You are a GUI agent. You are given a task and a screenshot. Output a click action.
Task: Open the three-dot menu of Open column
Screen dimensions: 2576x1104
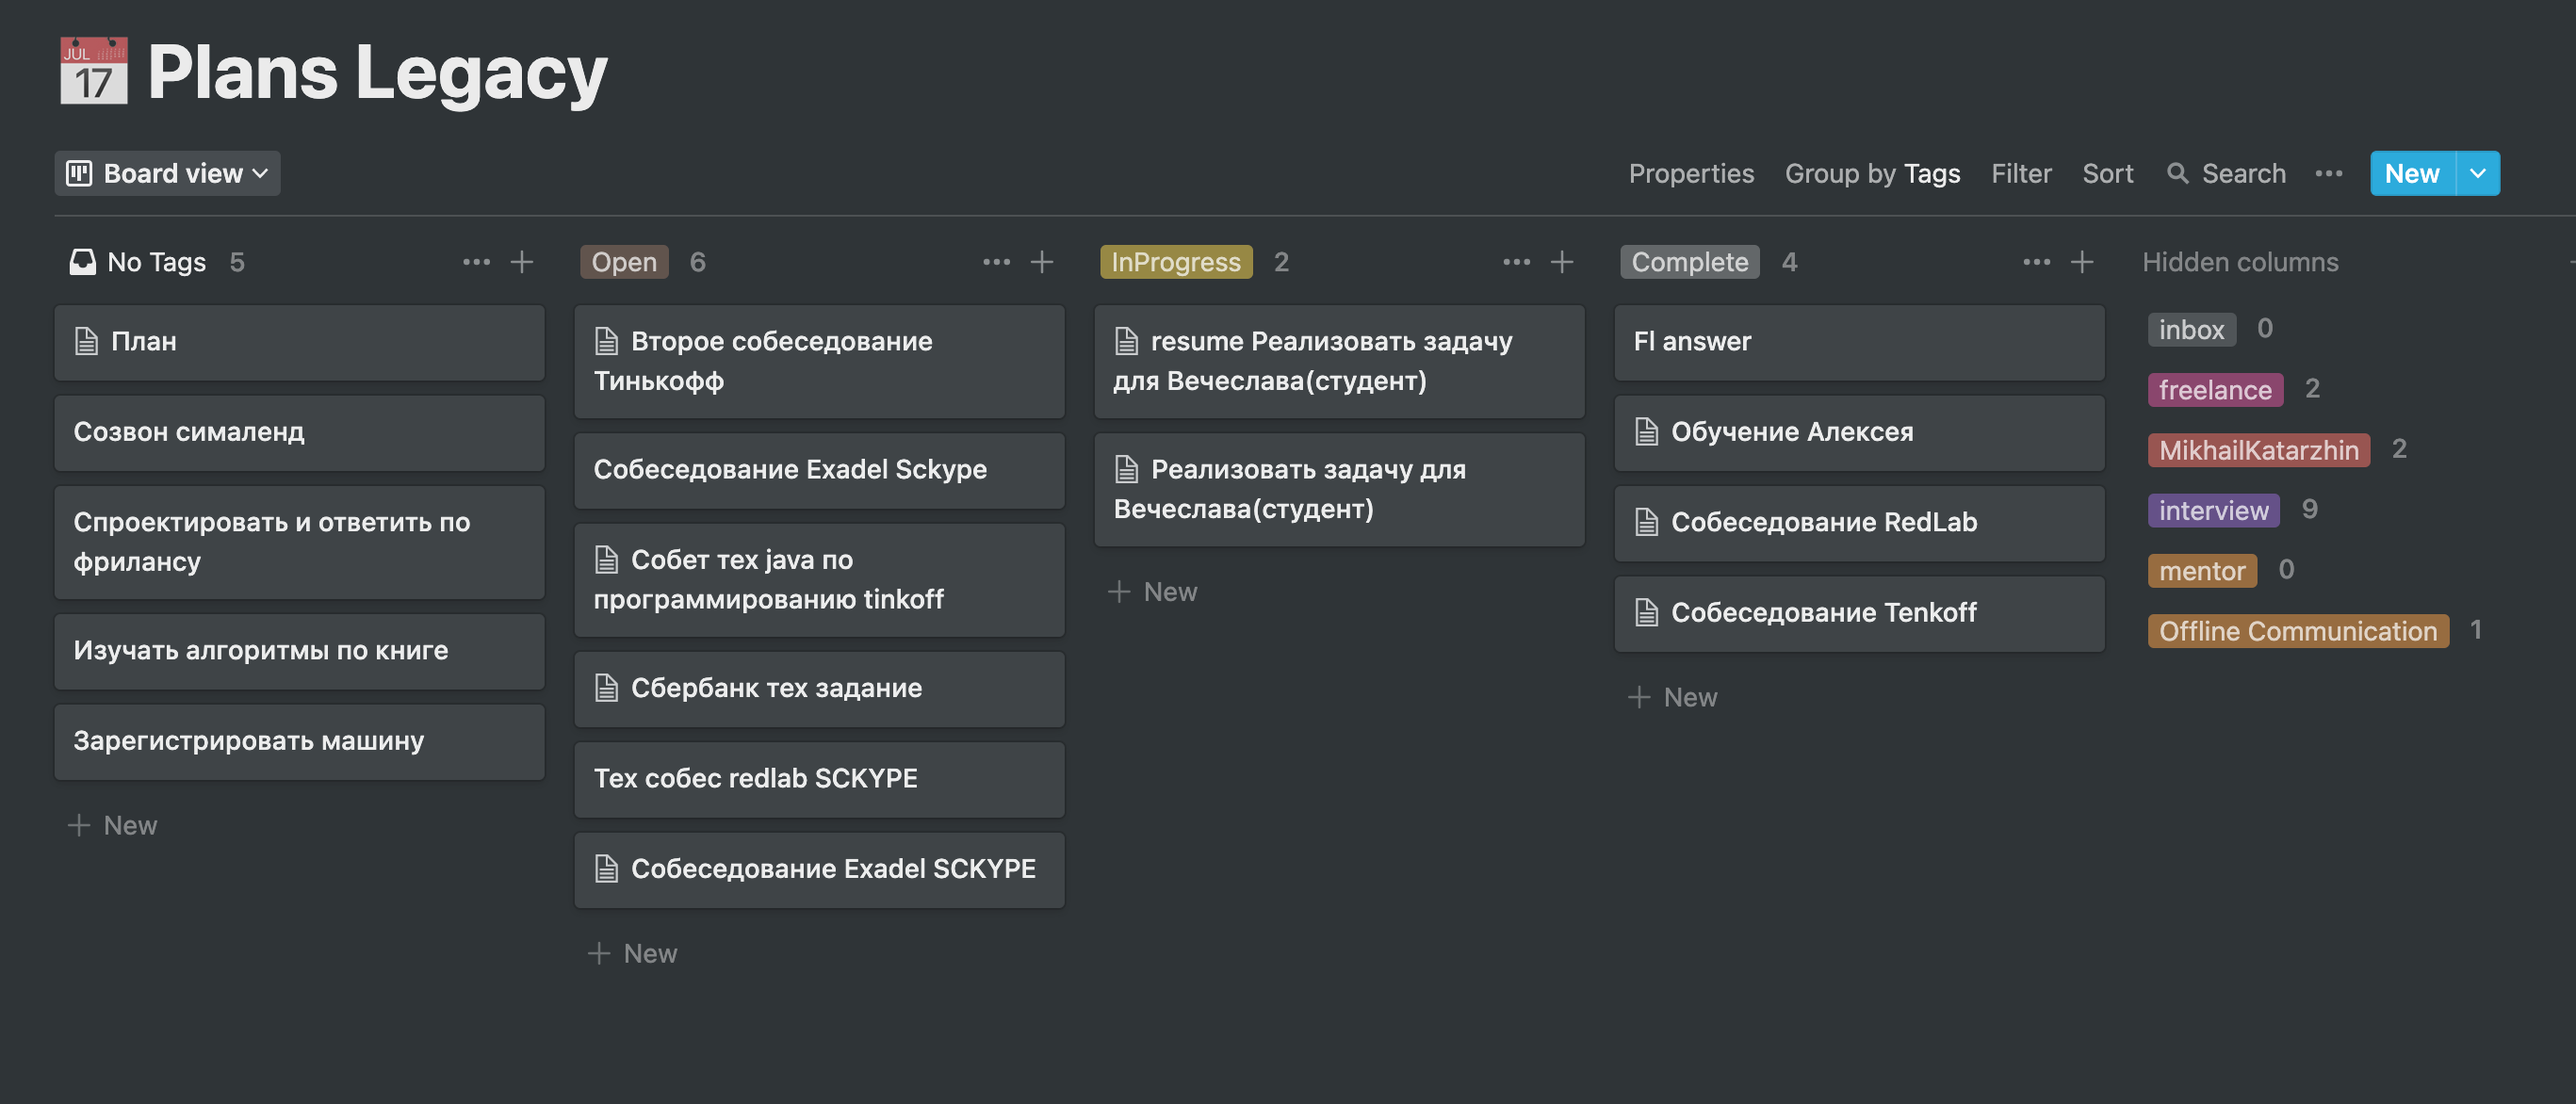pyautogui.click(x=996, y=262)
